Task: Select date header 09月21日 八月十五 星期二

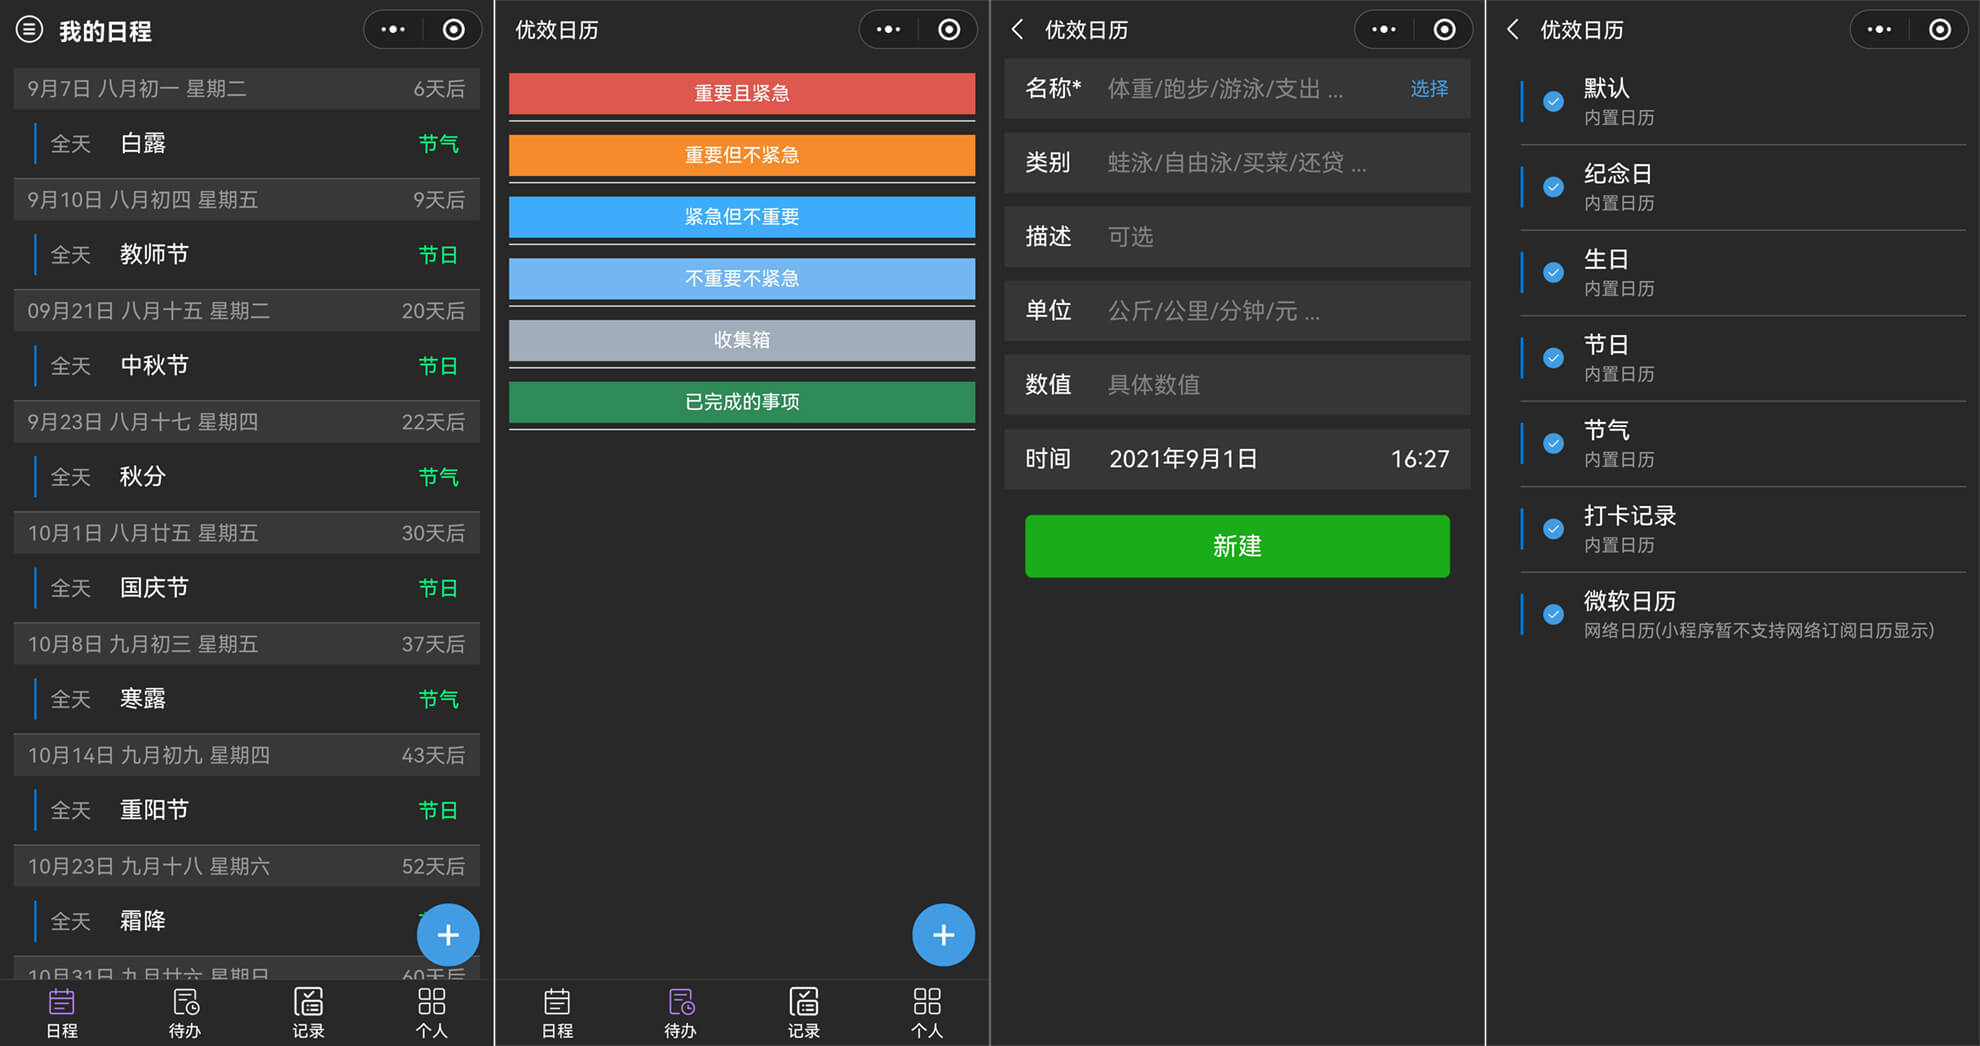Action: pos(246,311)
